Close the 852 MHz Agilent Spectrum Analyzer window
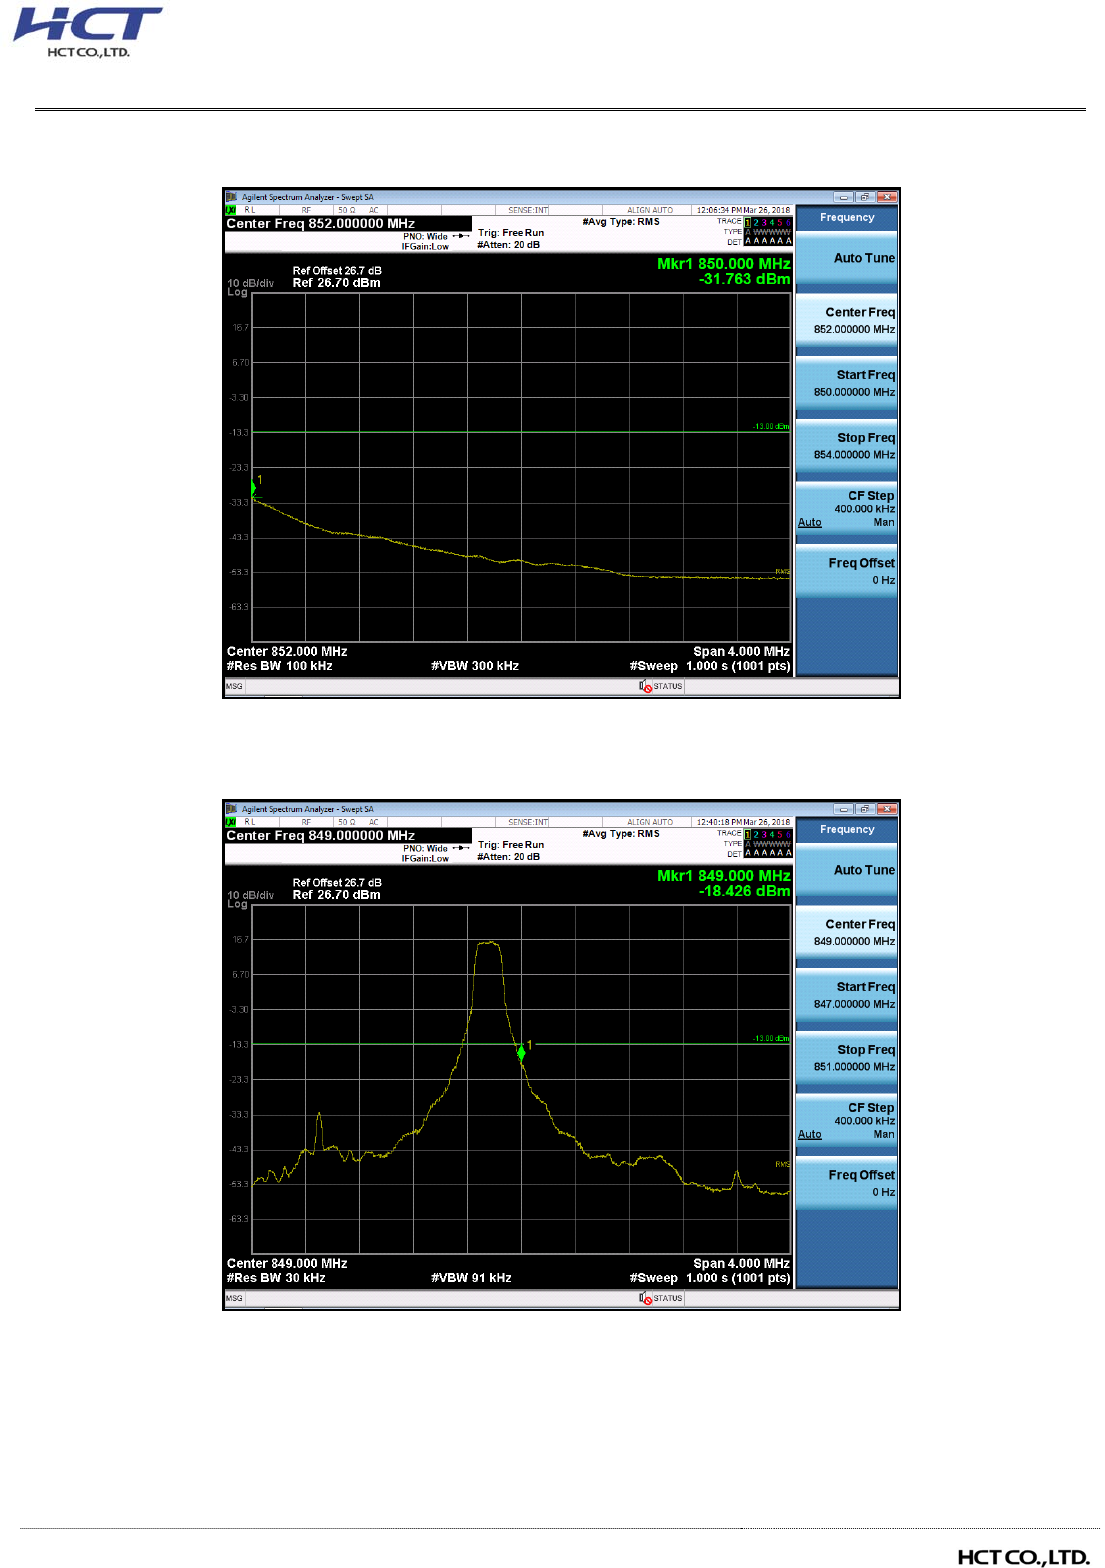The width and height of the screenshot is (1105, 1568). pos(886,197)
